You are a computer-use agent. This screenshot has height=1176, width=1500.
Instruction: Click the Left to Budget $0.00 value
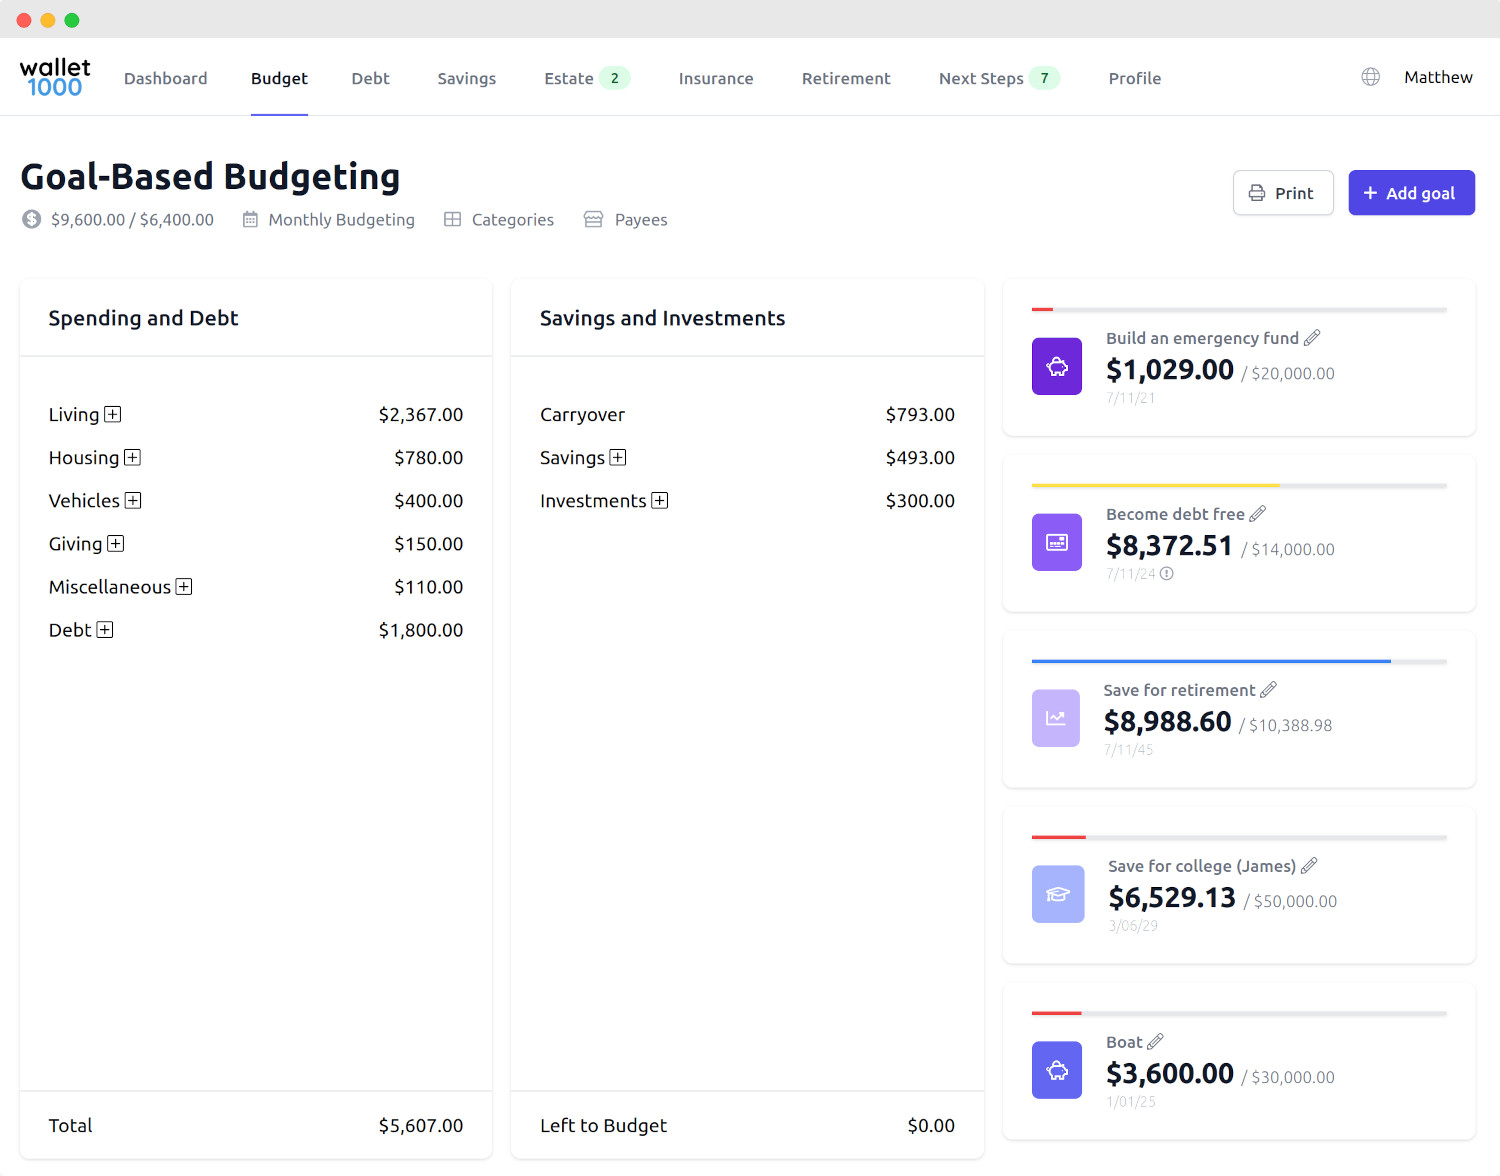[x=931, y=1125]
